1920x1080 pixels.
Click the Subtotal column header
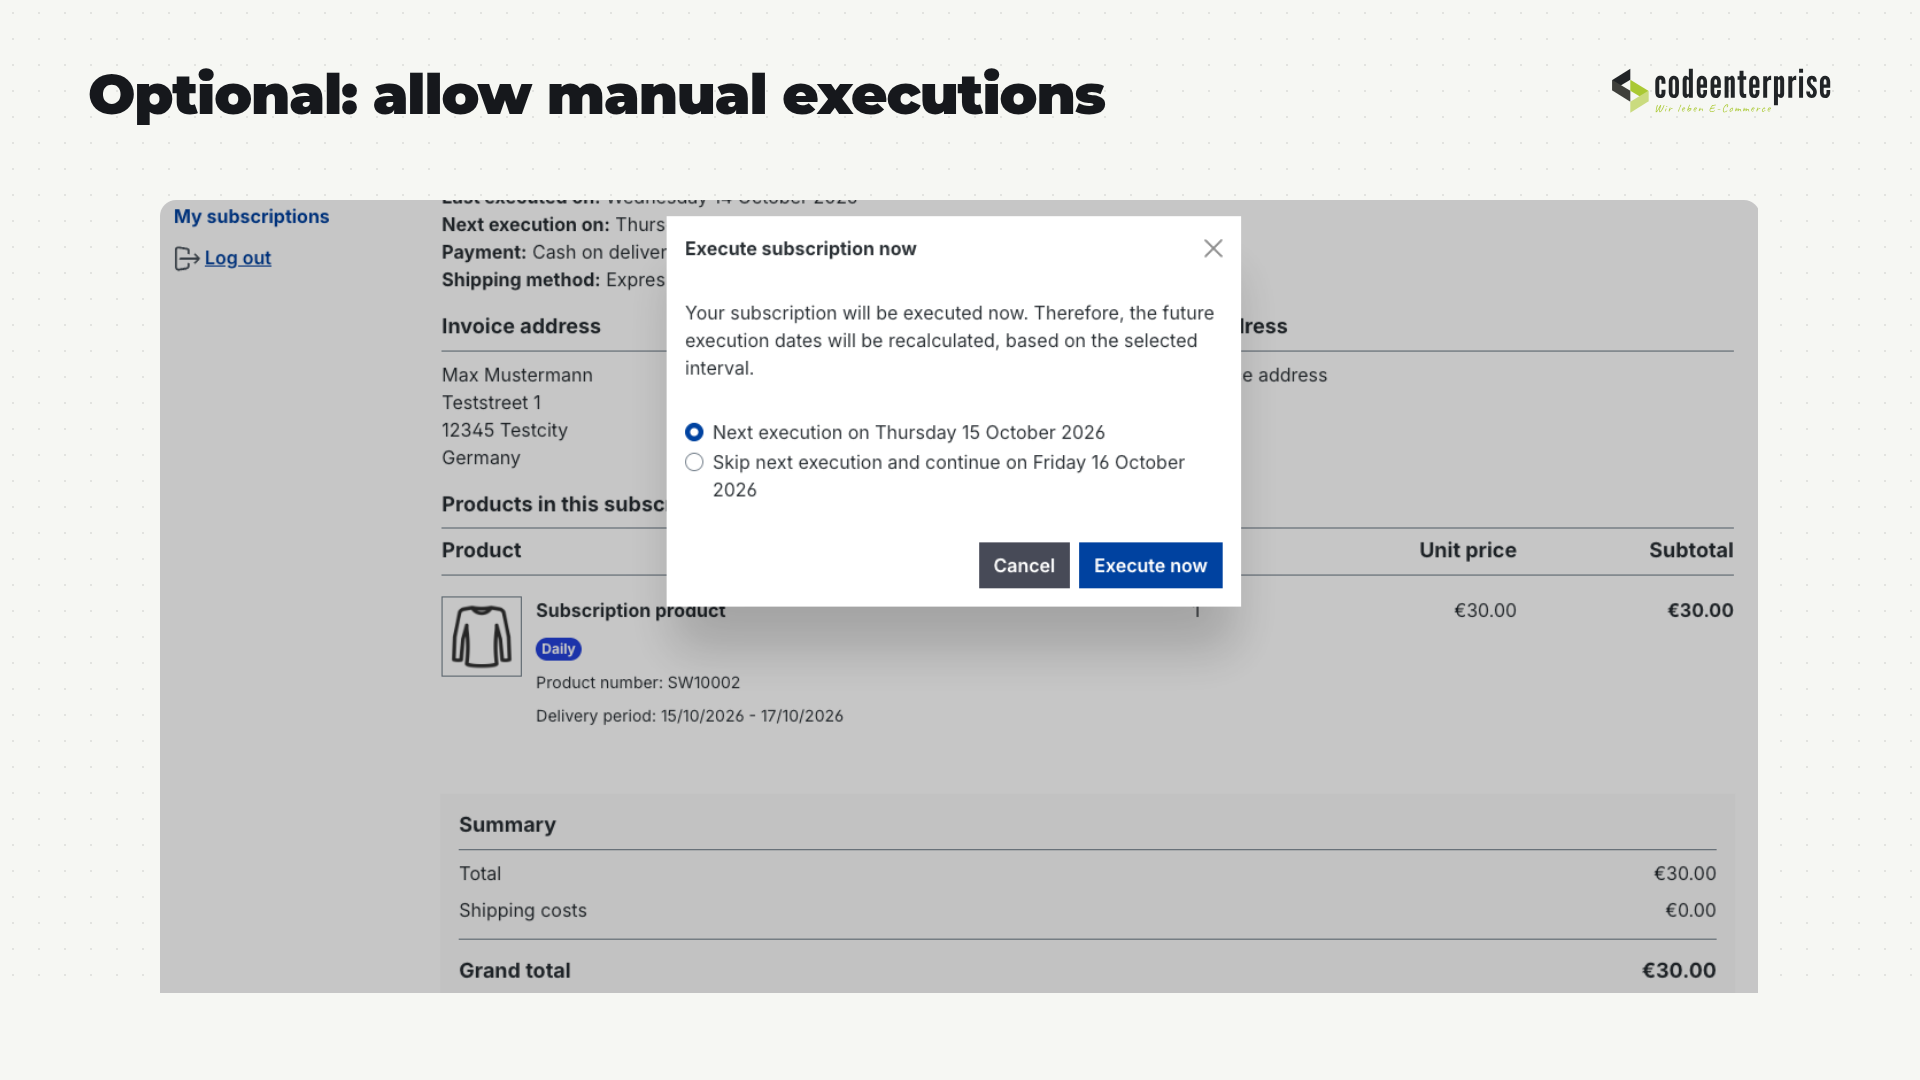[x=1691, y=550]
